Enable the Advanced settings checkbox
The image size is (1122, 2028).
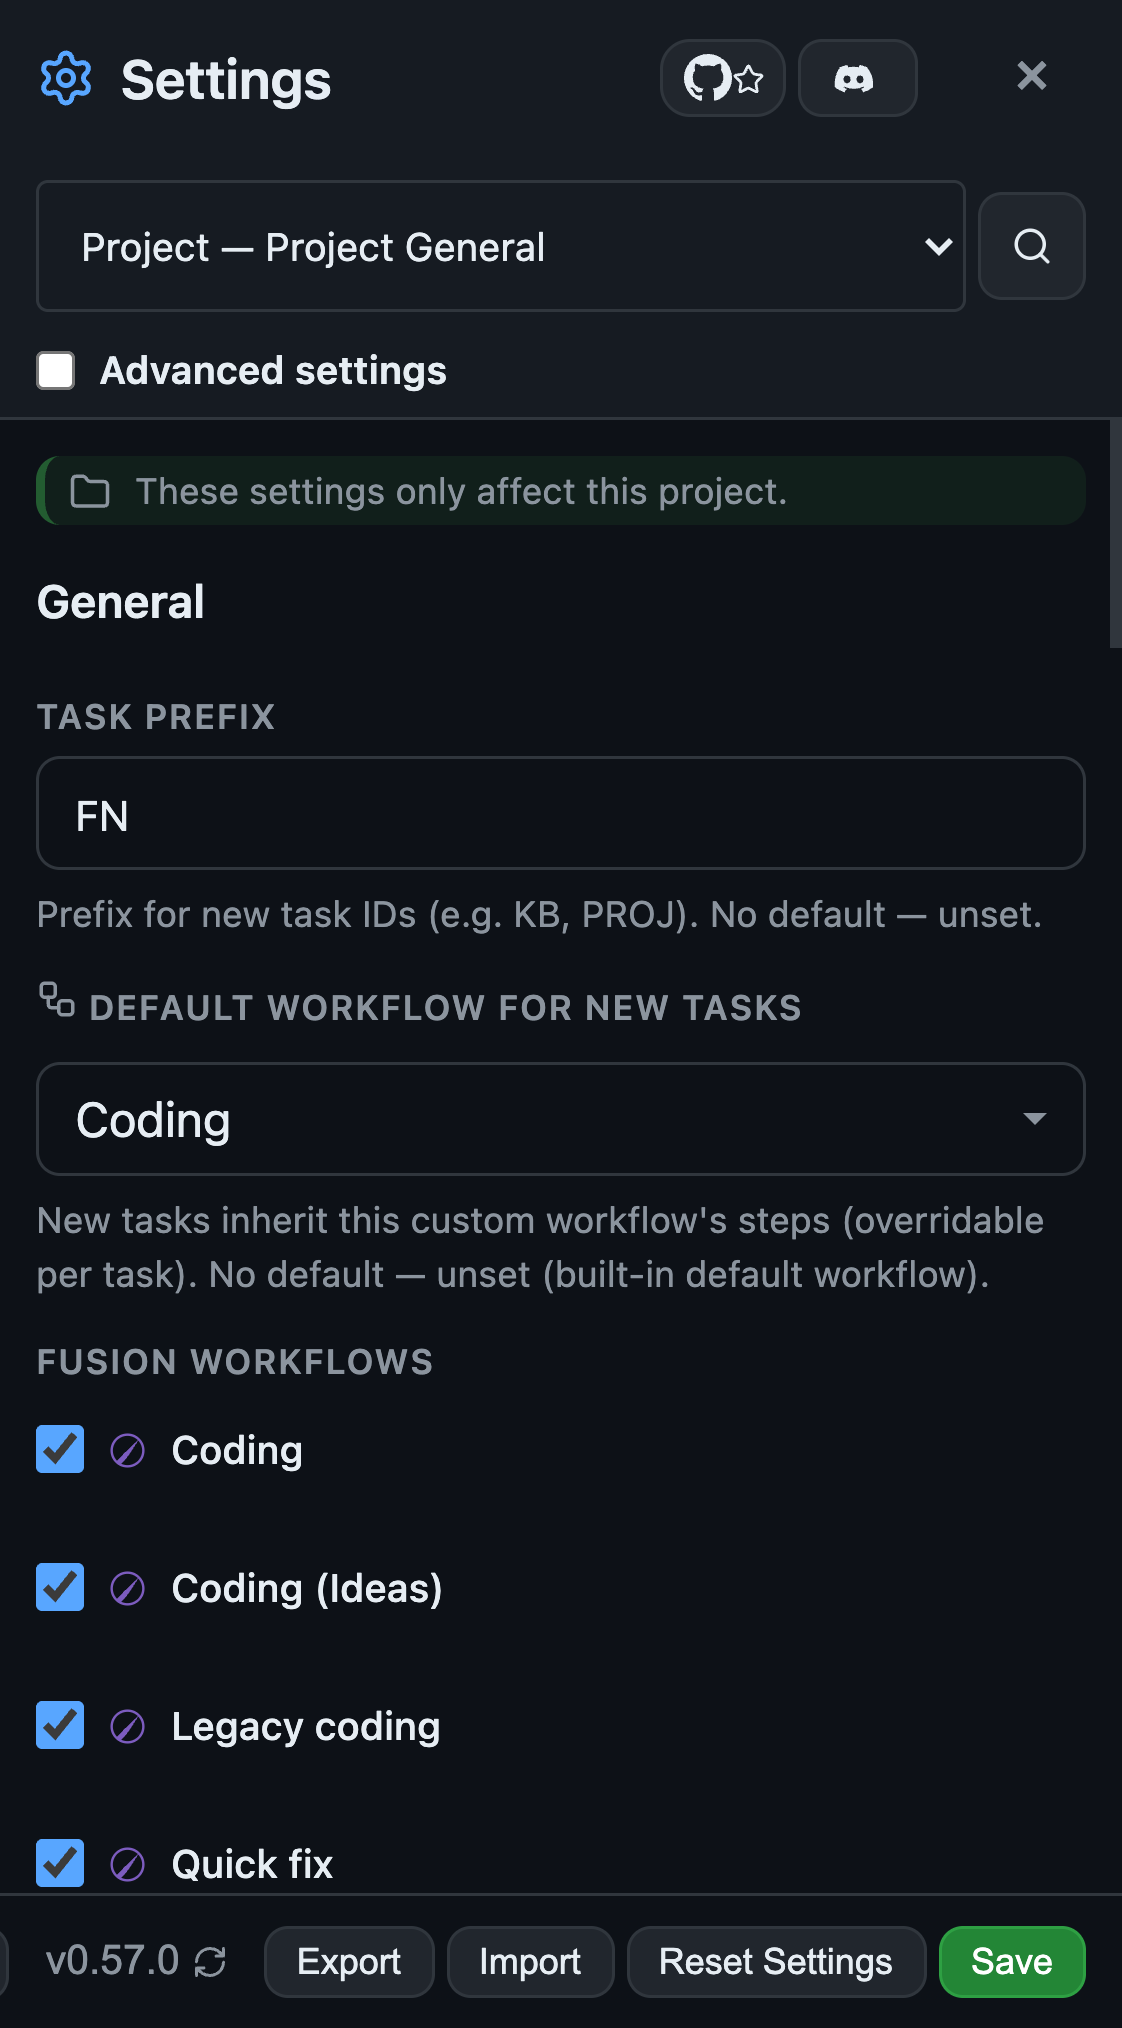click(56, 370)
